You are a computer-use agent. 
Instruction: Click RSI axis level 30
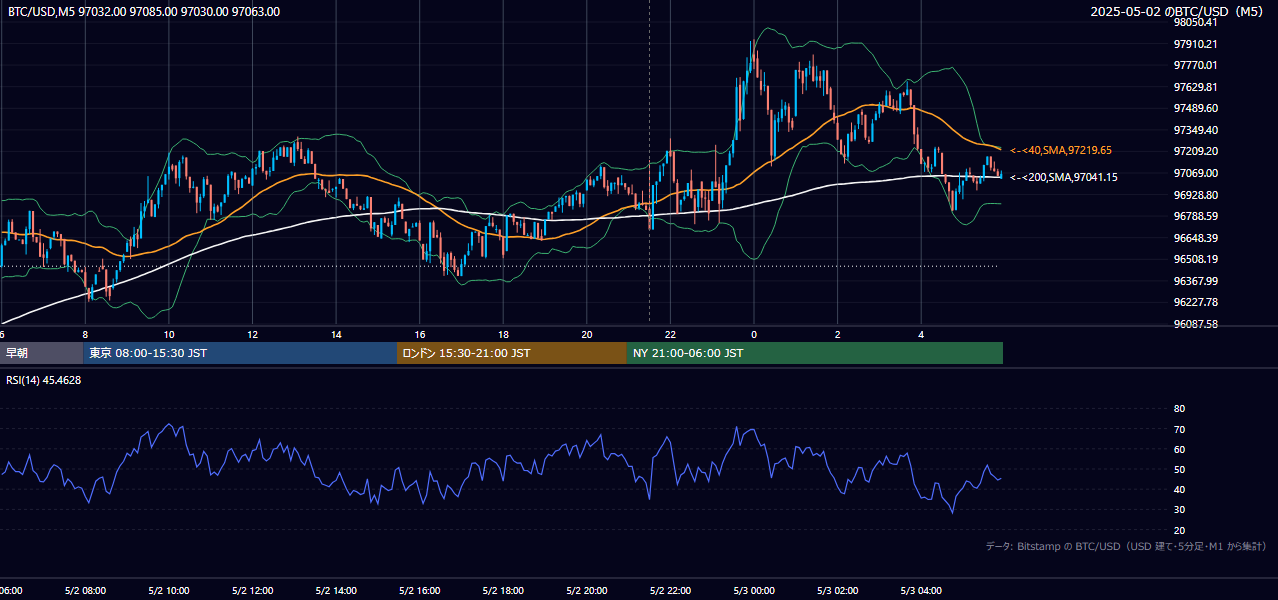point(1179,509)
